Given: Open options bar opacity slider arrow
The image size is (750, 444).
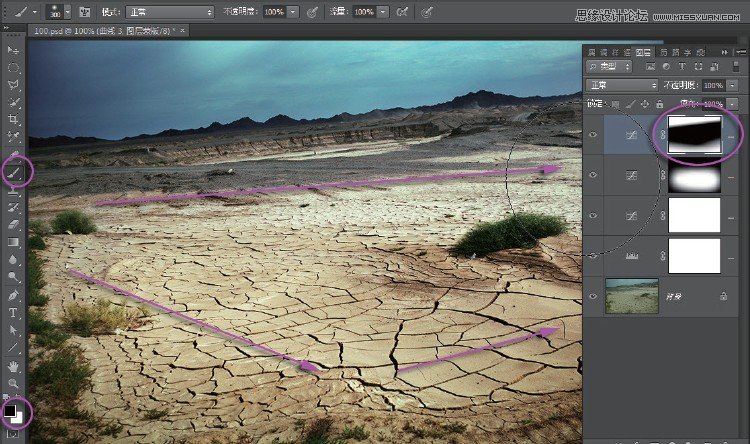Looking at the screenshot, I should (x=293, y=12).
